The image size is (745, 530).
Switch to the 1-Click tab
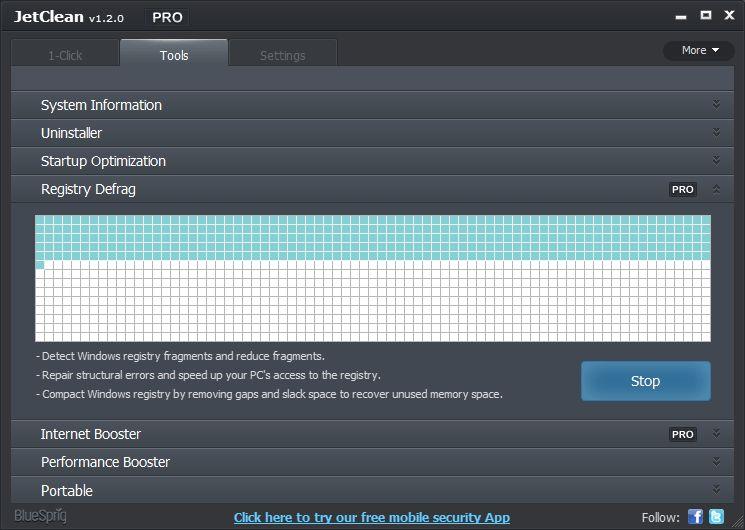pos(65,53)
